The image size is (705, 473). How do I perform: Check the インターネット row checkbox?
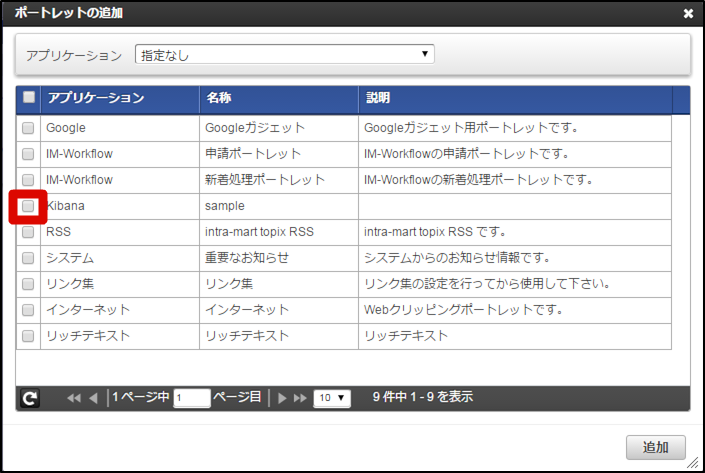pyautogui.click(x=28, y=310)
